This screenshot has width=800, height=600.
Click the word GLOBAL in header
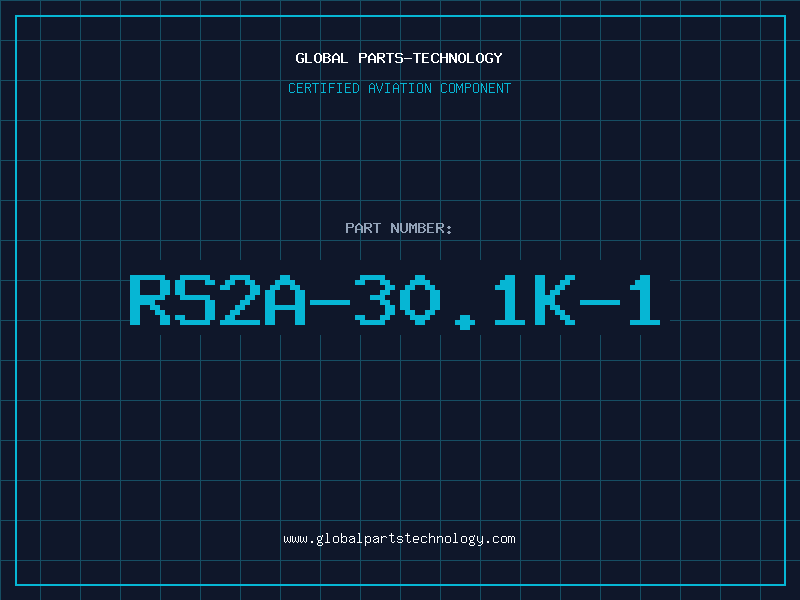322,58
